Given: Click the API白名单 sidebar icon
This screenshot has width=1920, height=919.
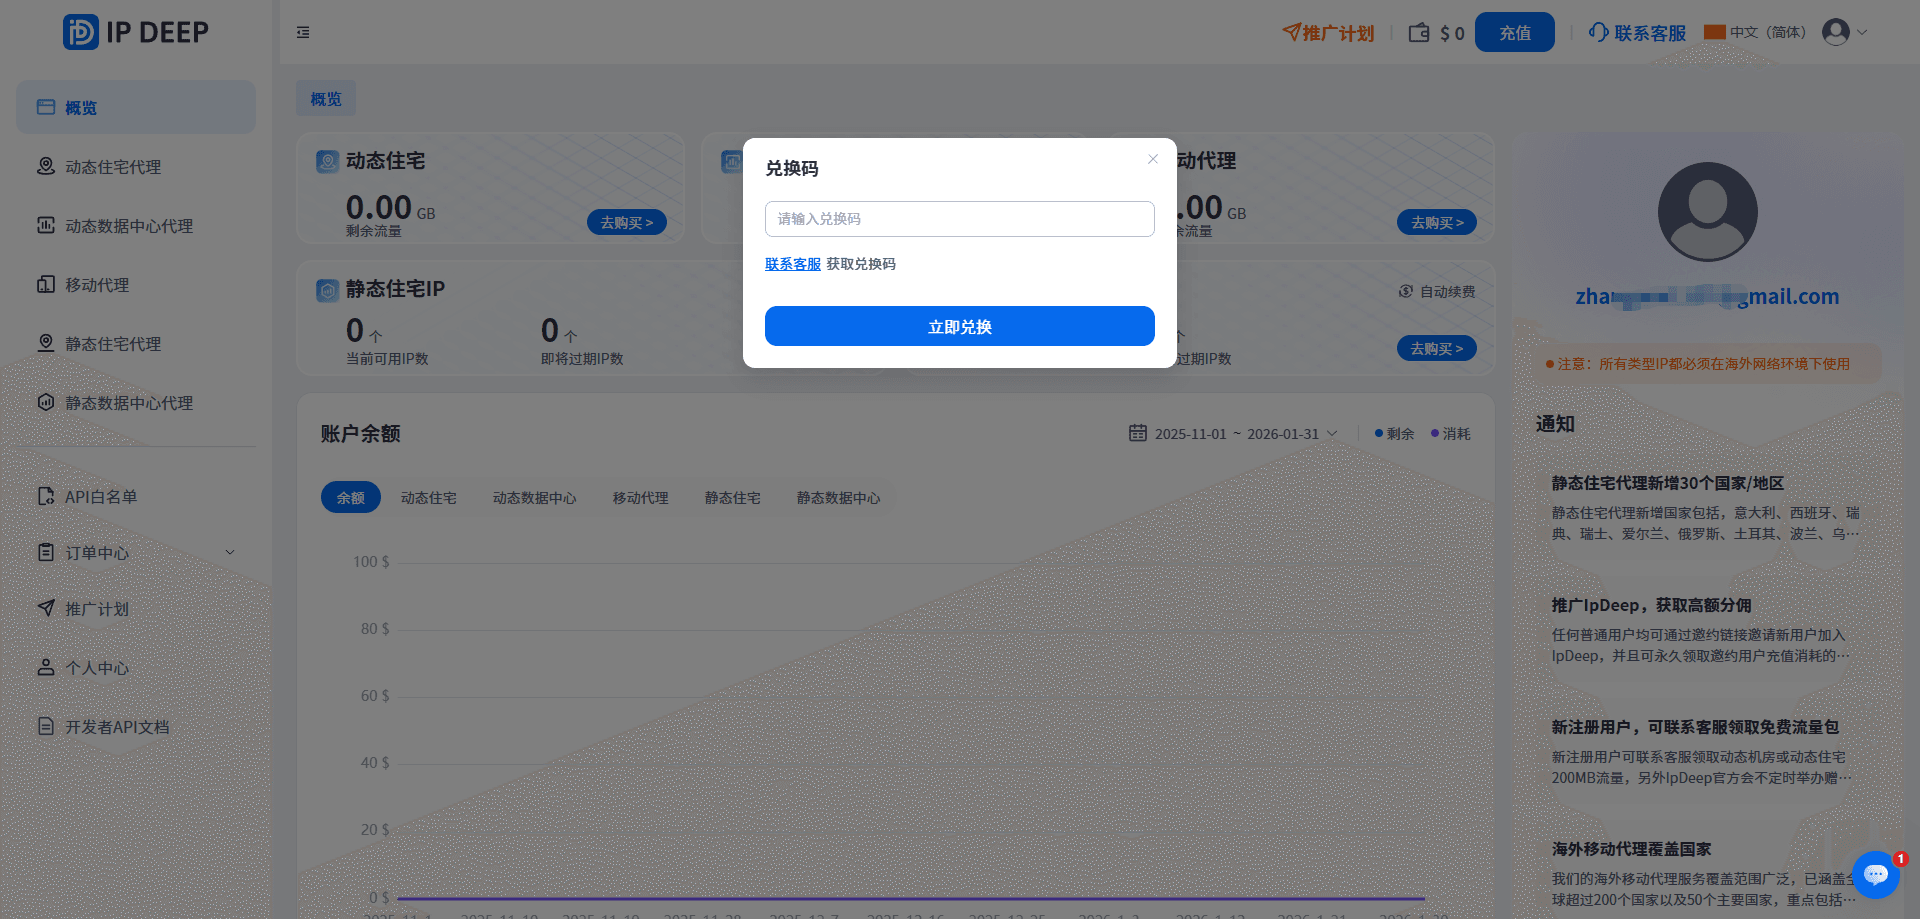Looking at the screenshot, I should click(45, 495).
